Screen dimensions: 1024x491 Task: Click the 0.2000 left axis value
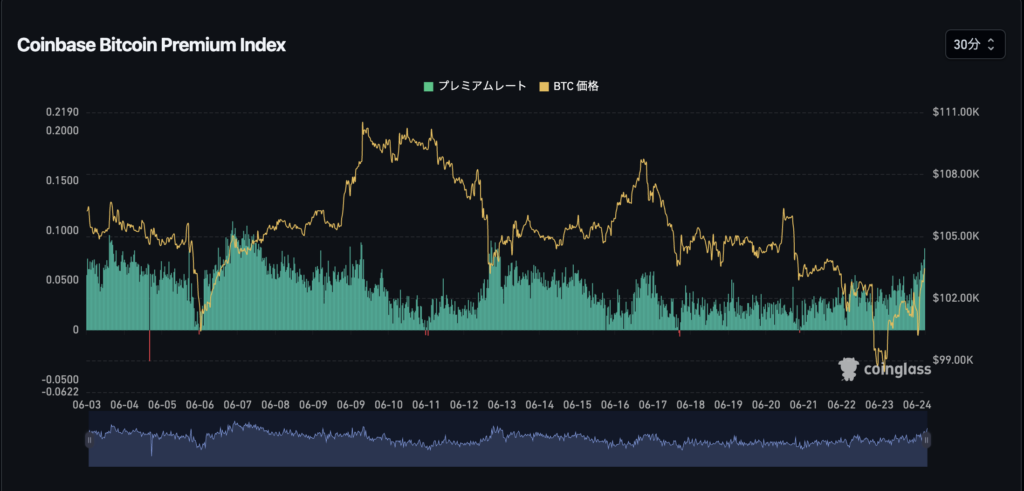(x=63, y=131)
